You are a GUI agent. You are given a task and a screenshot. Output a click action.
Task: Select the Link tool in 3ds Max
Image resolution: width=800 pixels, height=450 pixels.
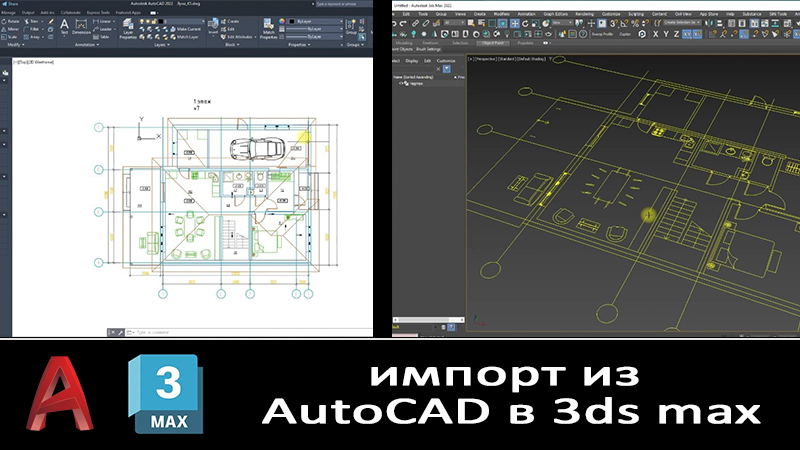[x=415, y=23]
